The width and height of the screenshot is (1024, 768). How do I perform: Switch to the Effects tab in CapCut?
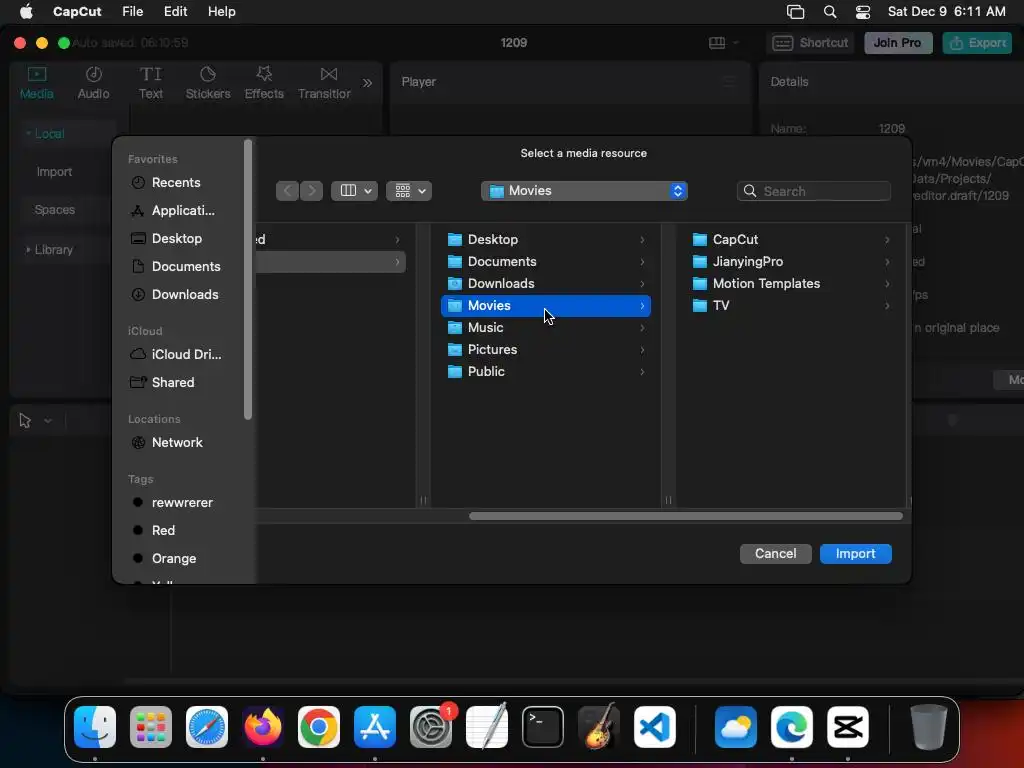[x=264, y=83]
